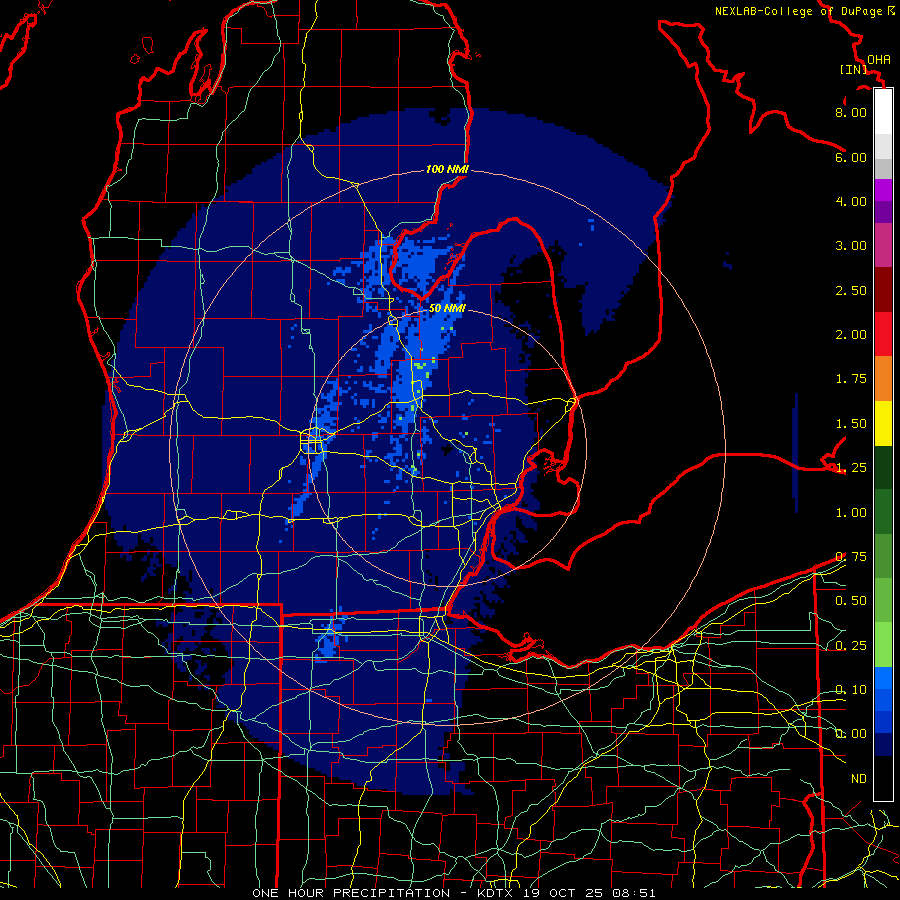Screen dimensions: 900x900
Task: Click the darkest green swatch beside 1.25
Action: (883, 467)
